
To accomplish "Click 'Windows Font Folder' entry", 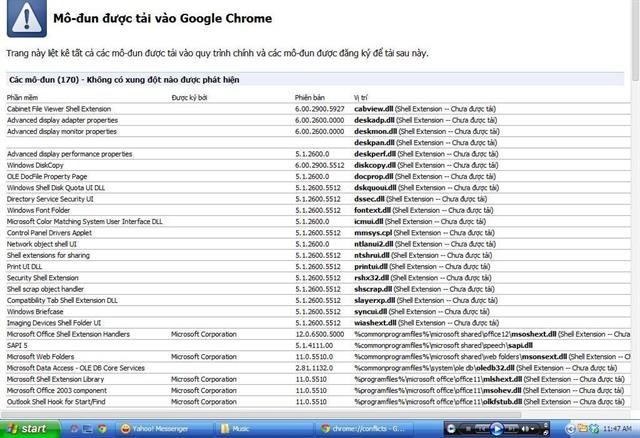I will click(38, 210).
